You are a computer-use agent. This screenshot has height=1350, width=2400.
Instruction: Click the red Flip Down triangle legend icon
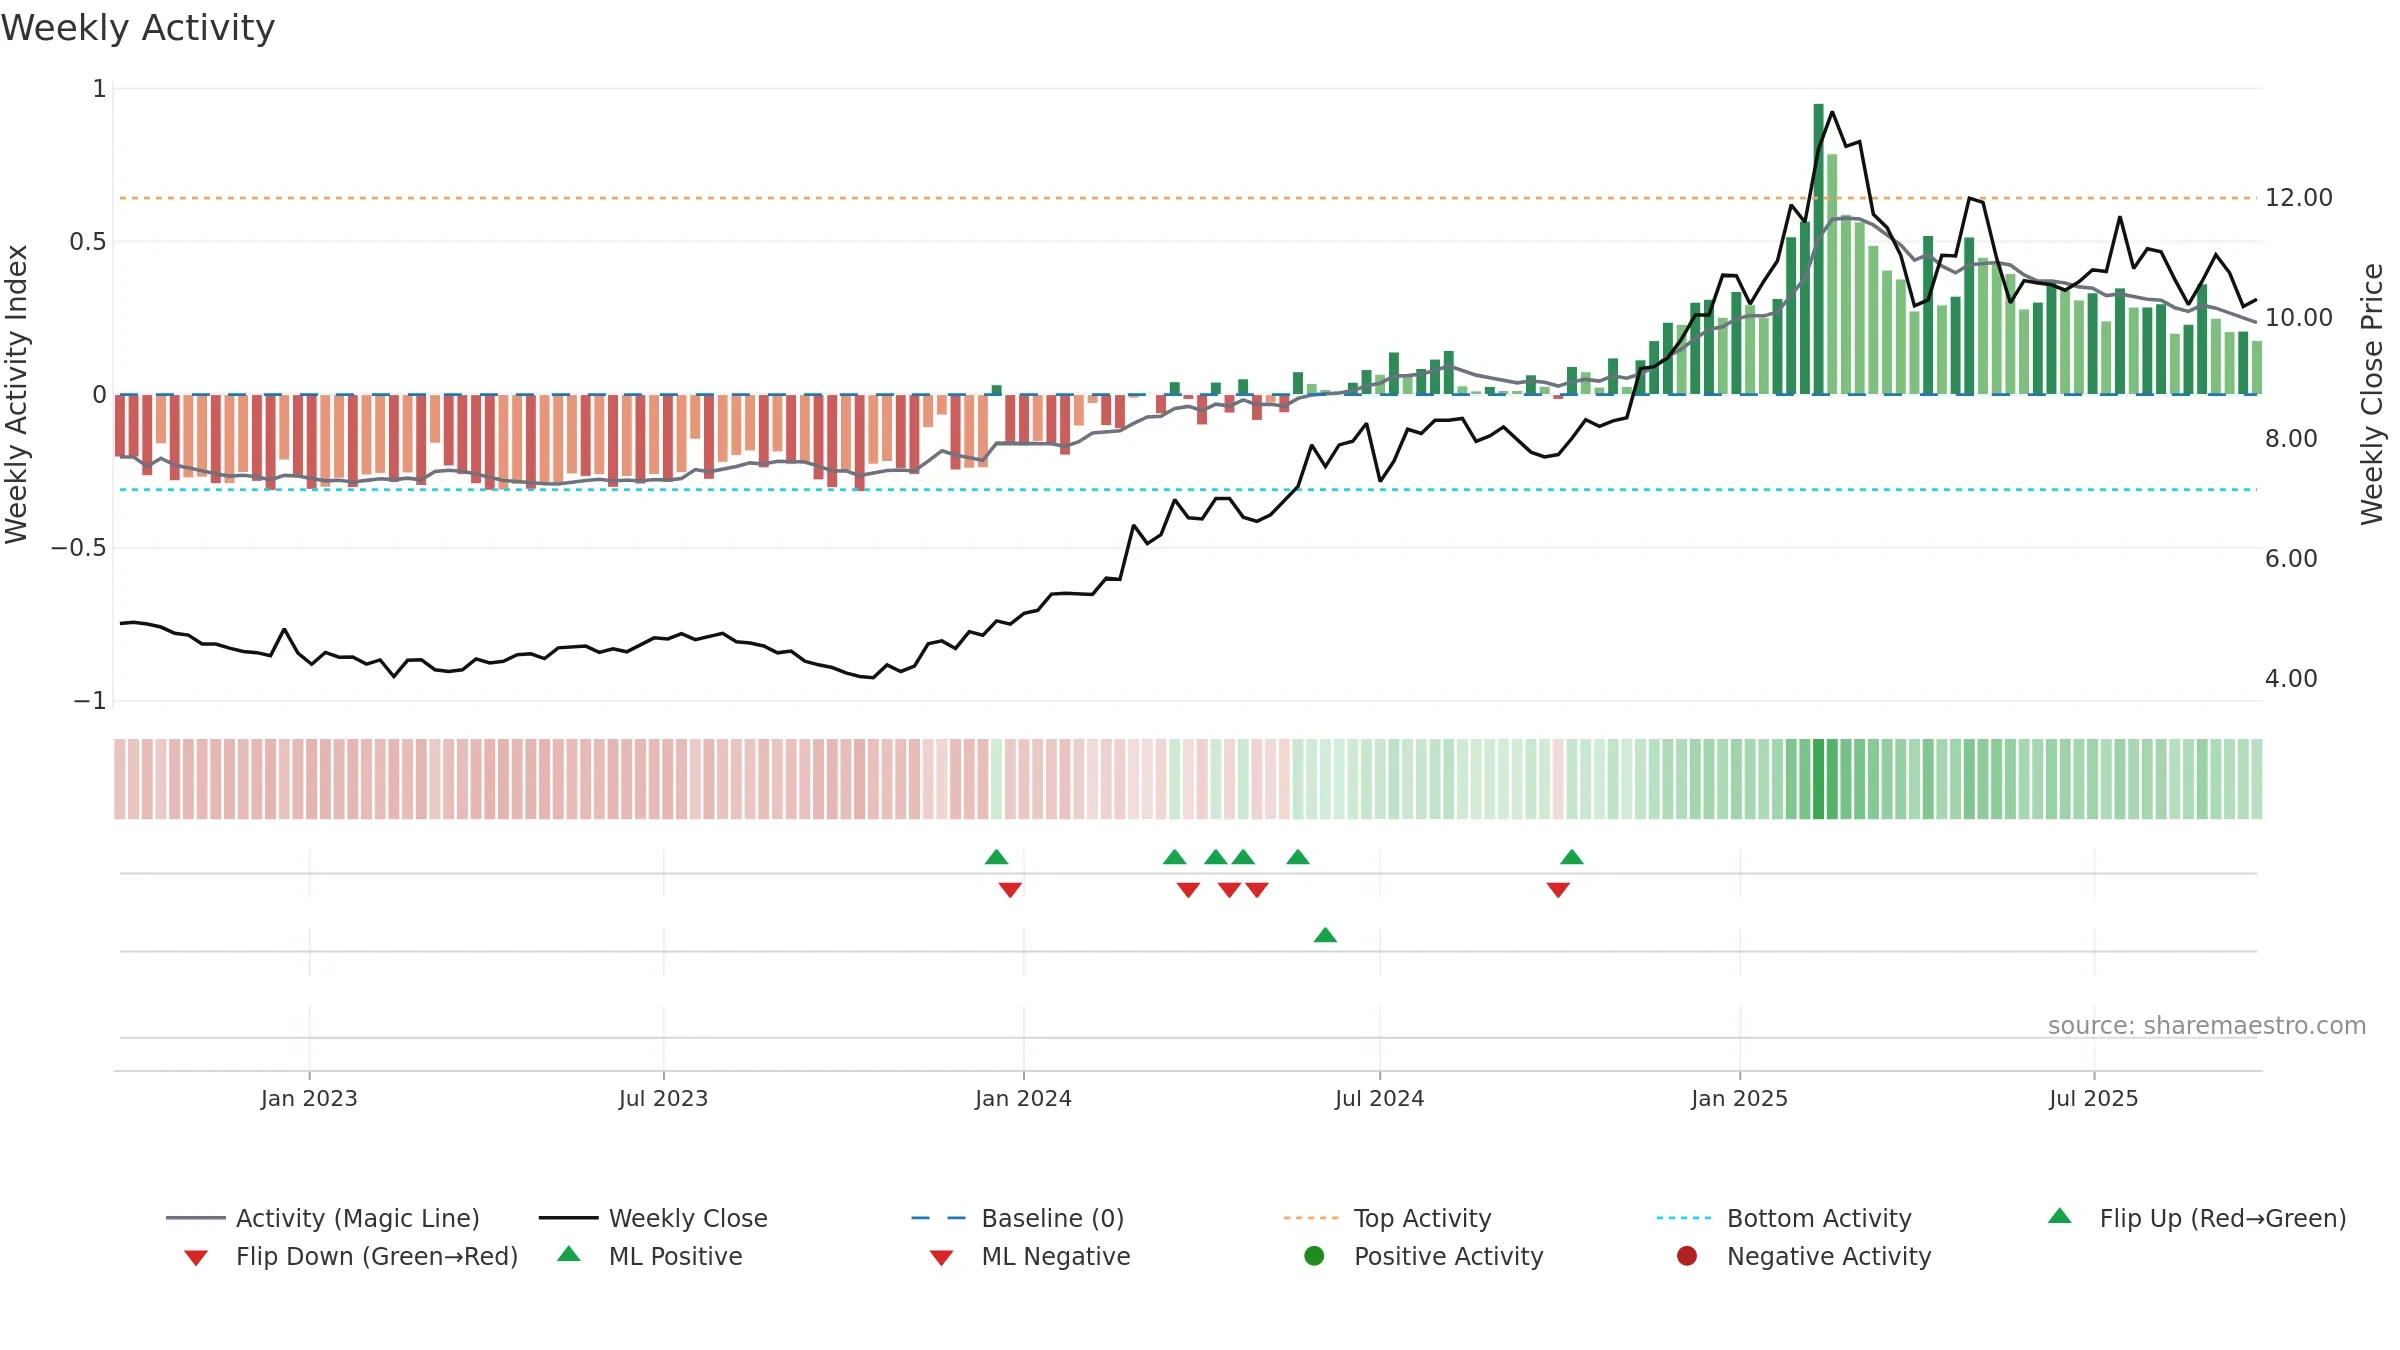tap(196, 1258)
